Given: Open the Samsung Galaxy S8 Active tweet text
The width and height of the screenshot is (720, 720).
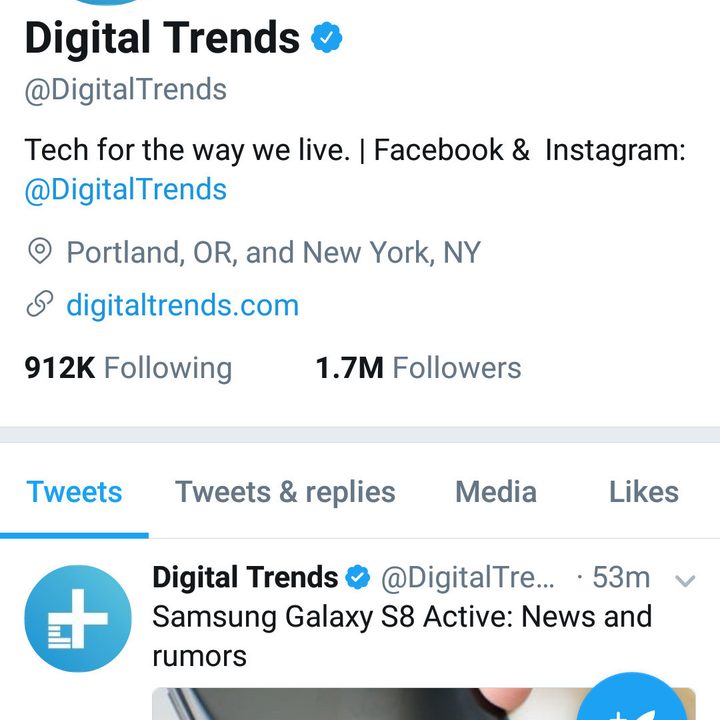Looking at the screenshot, I should coord(402,636).
